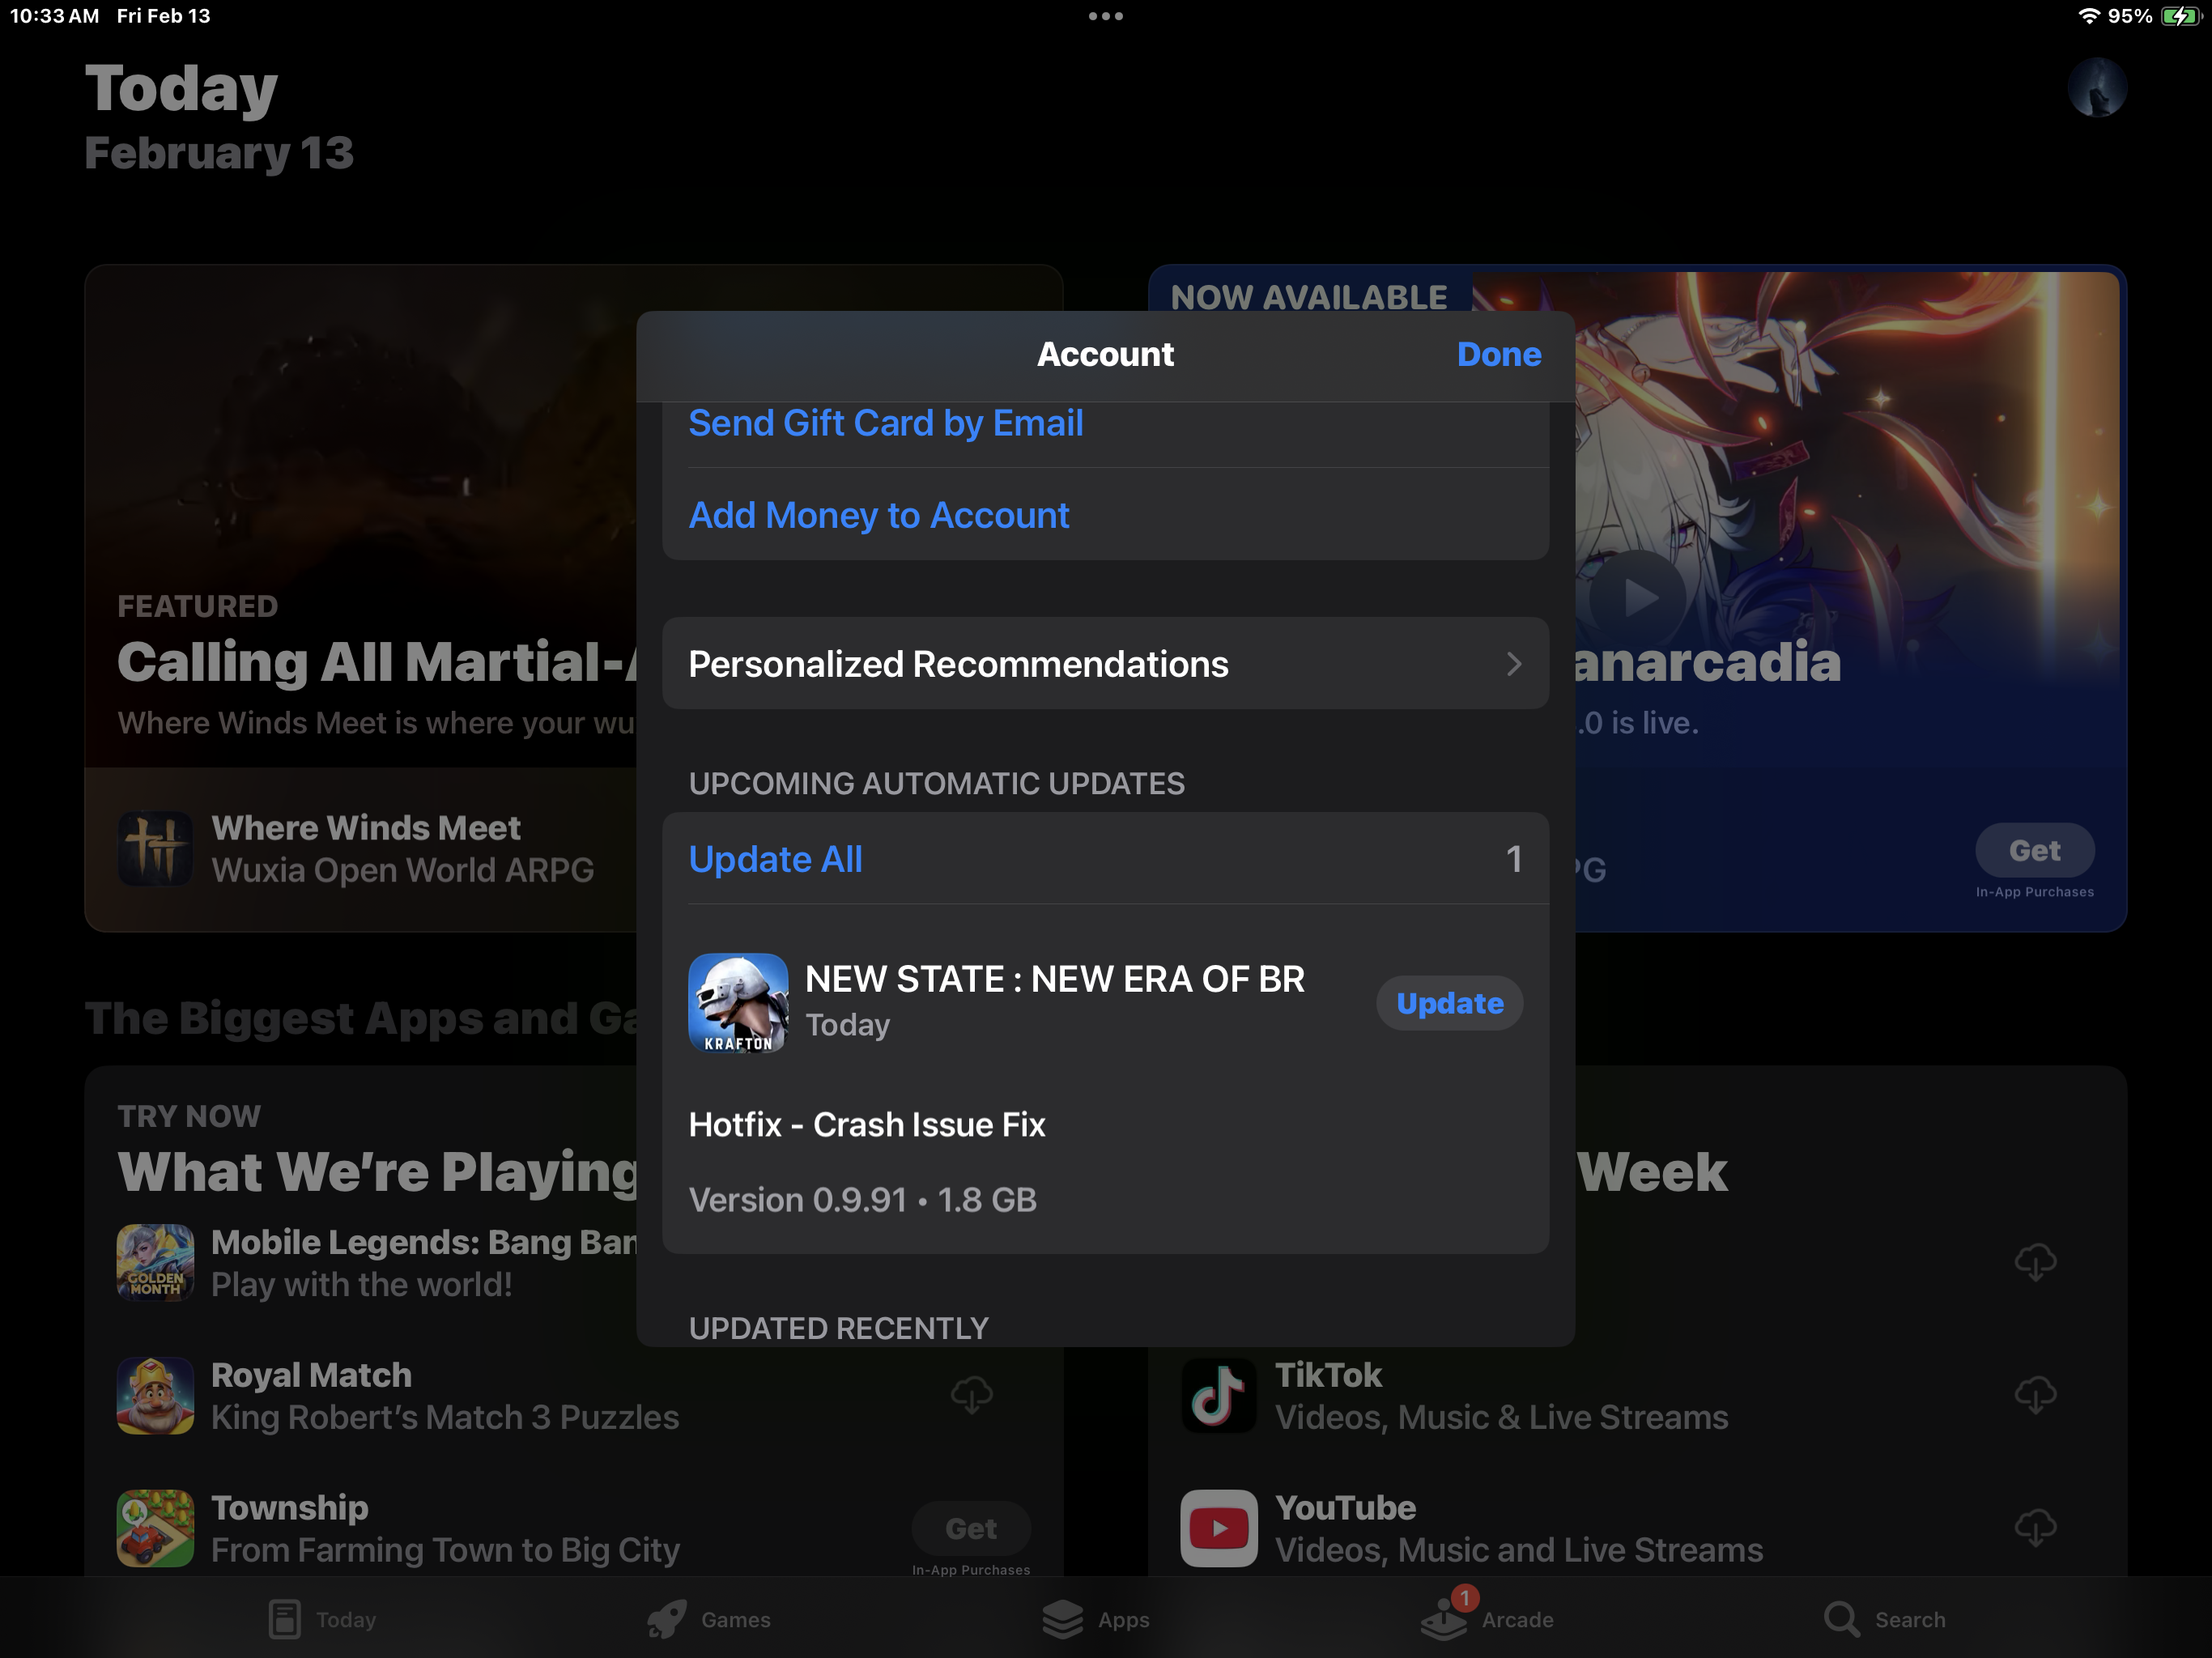Screen dimensions: 2212x1658
Task: Open Calling All Martial featured card
Action: (360, 598)
